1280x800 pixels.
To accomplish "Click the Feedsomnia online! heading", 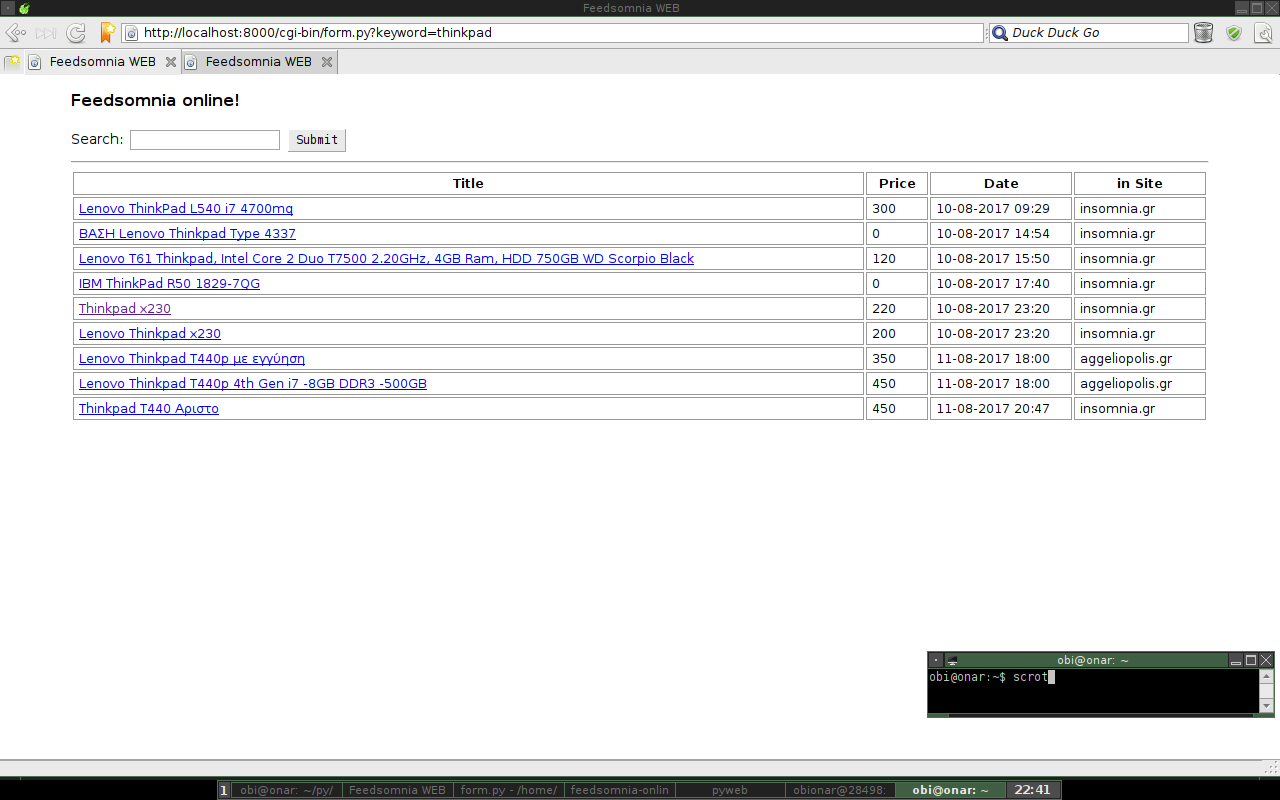I will tap(155, 101).
